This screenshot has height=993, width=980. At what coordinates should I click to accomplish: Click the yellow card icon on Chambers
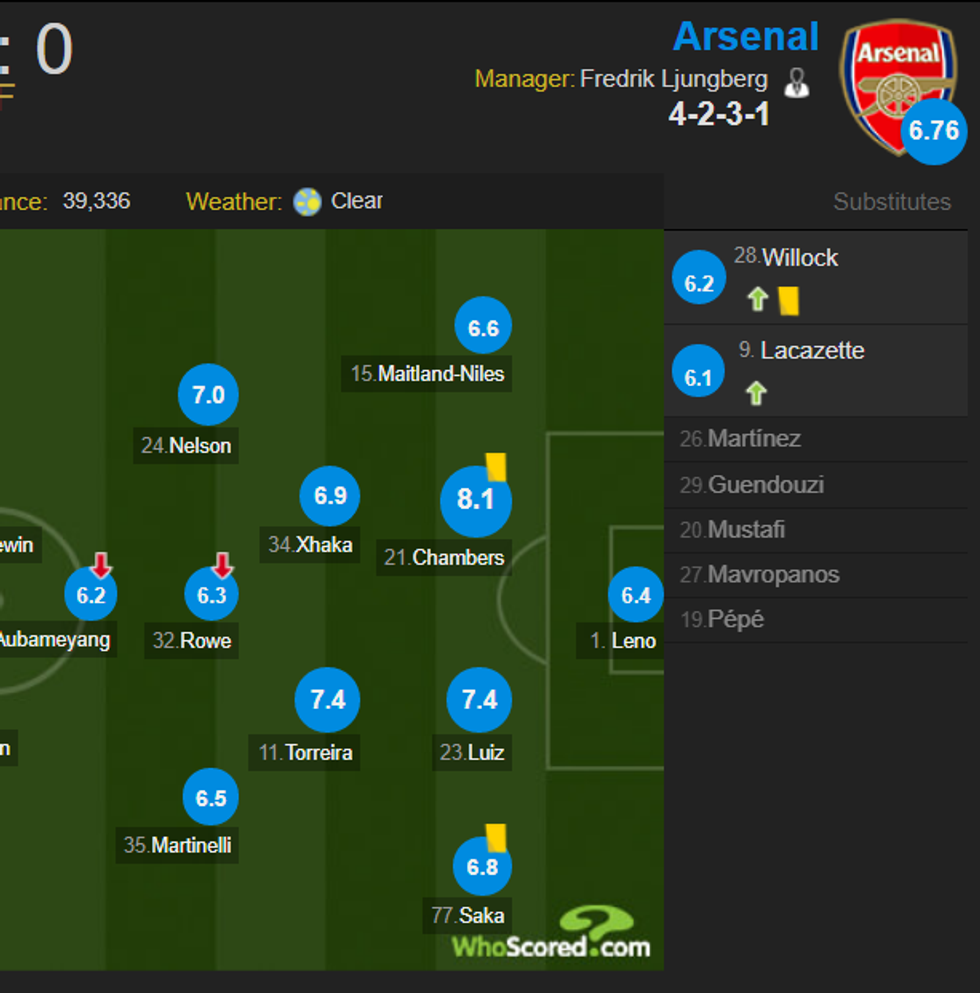point(496,467)
